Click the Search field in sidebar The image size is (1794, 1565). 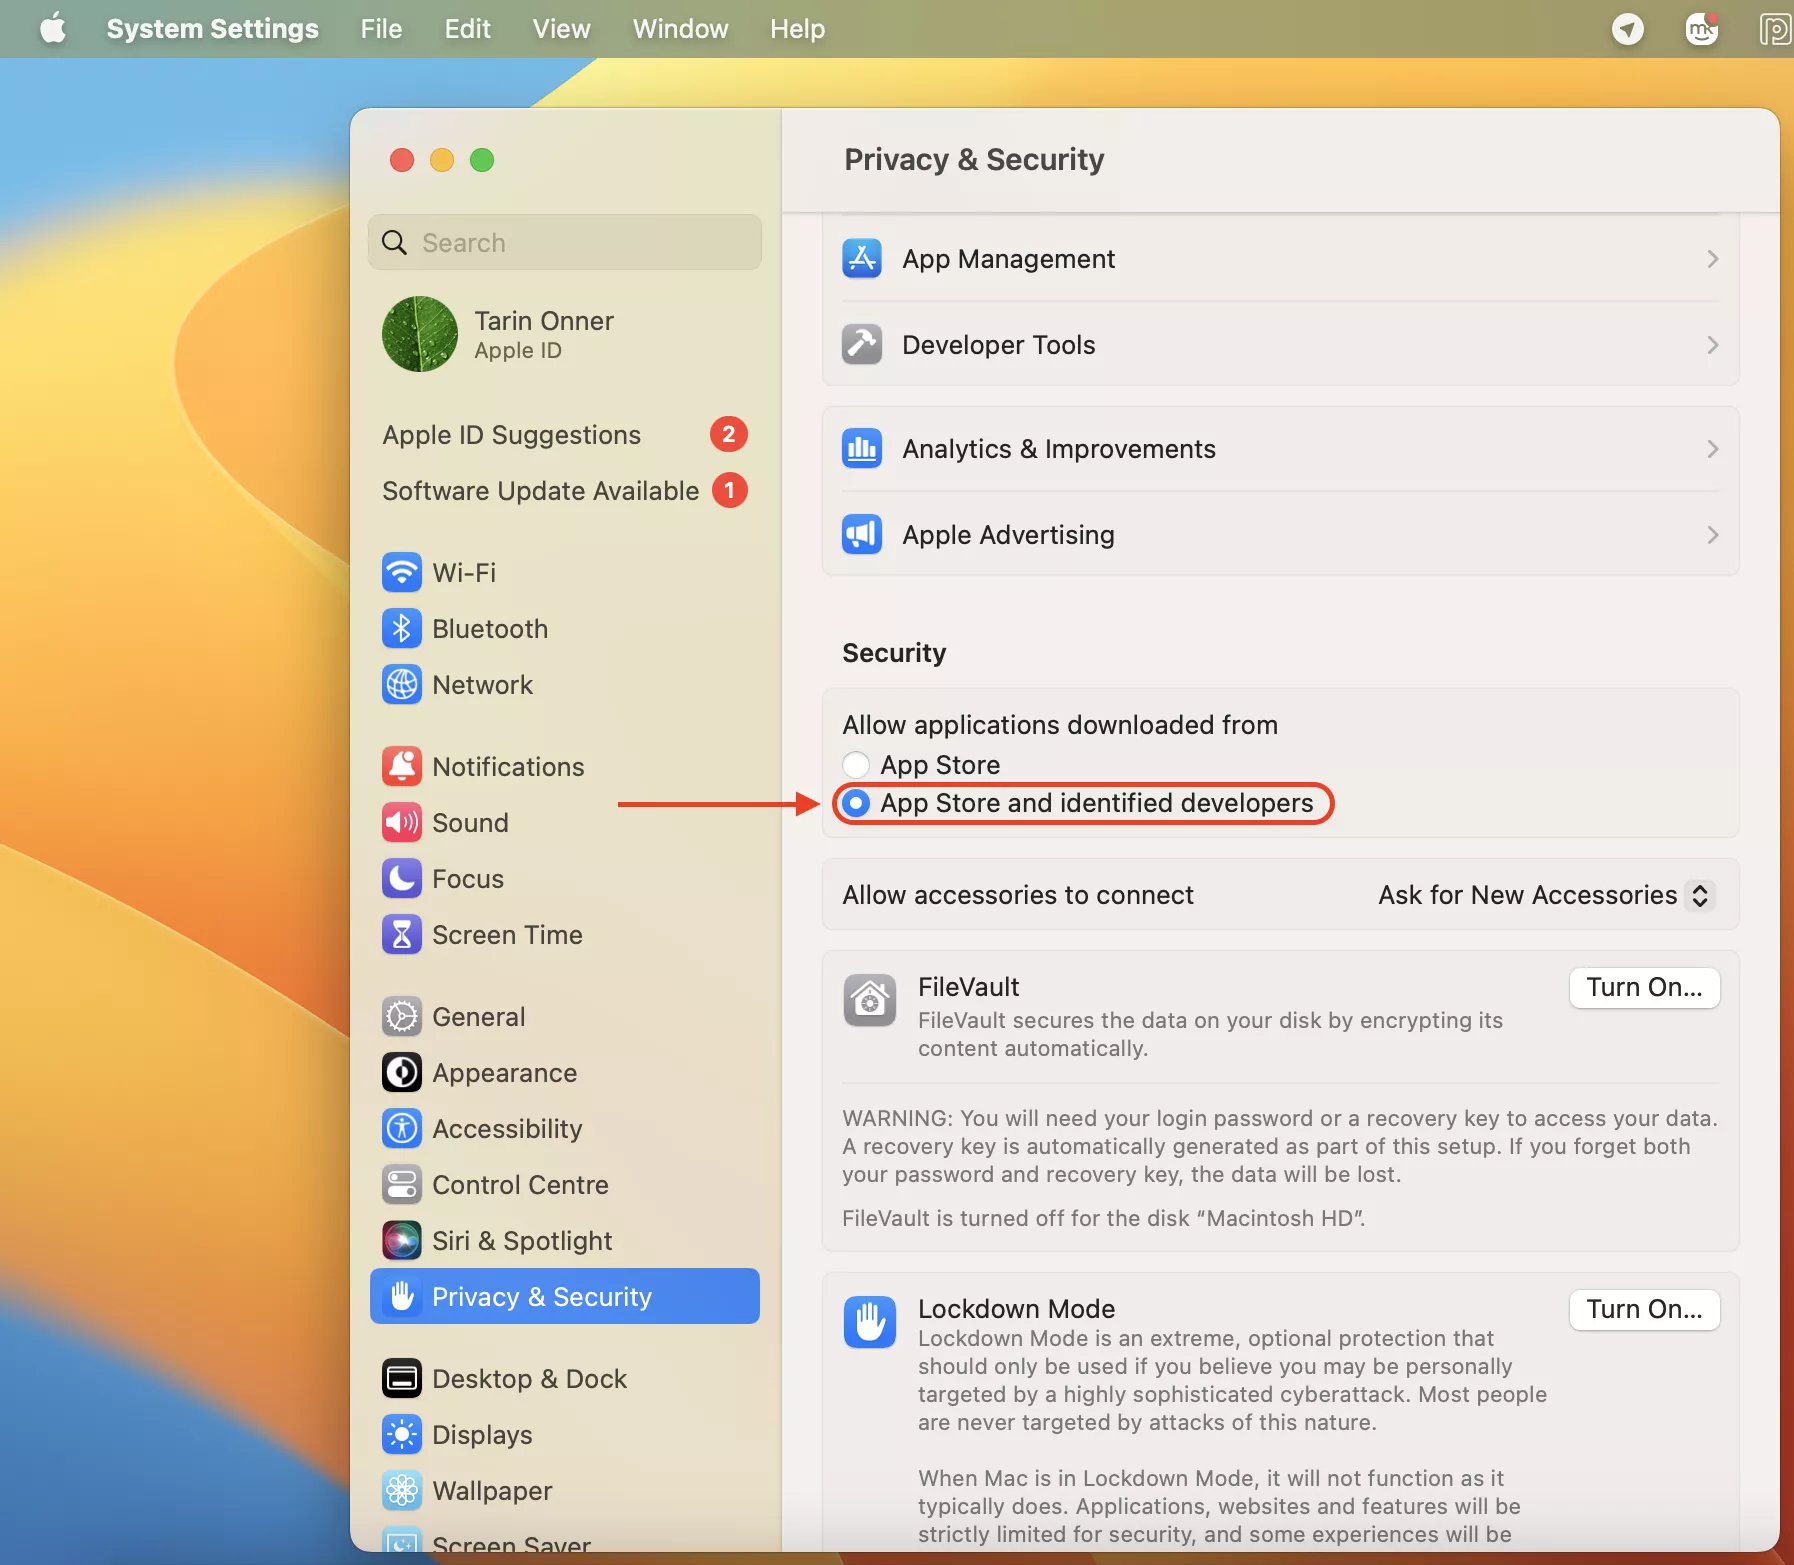click(565, 243)
